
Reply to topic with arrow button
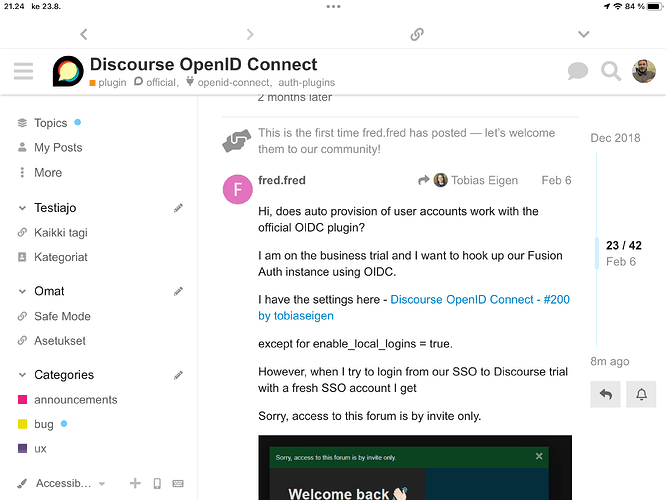[x=605, y=394]
